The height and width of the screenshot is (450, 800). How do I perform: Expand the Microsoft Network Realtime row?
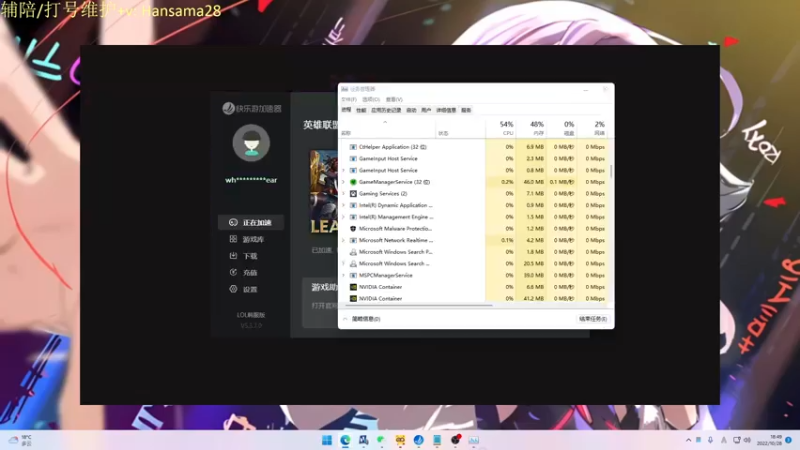(344, 240)
